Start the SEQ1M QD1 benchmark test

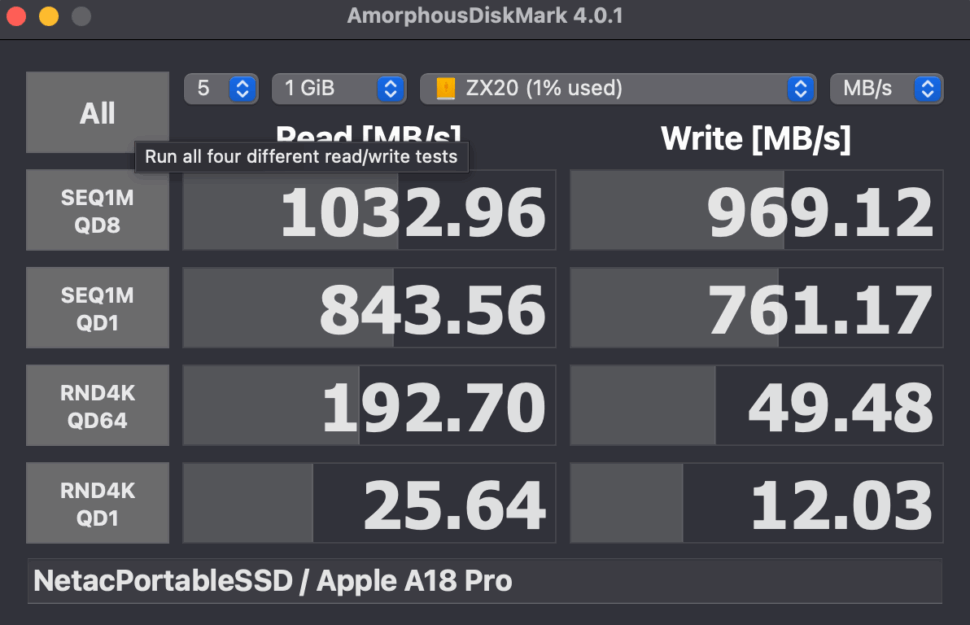97,307
